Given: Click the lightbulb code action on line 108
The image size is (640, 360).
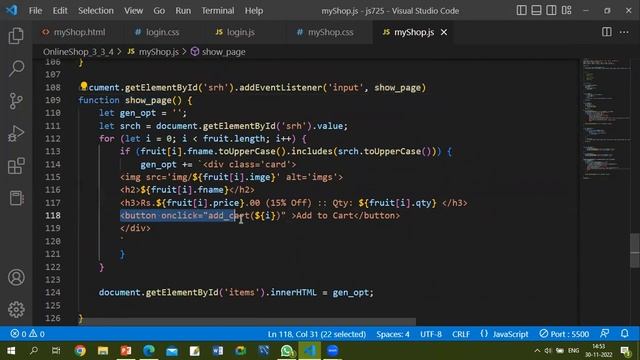Looking at the screenshot, I should tap(84, 86).
